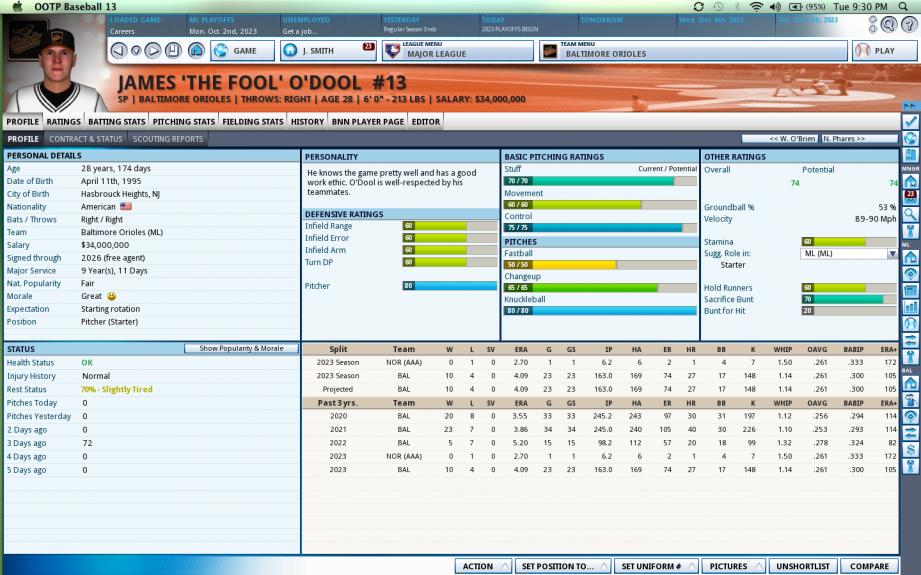Click the macOS Wi-Fi status icon
The height and width of the screenshot is (575, 921).
pyautogui.click(x=756, y=7)
